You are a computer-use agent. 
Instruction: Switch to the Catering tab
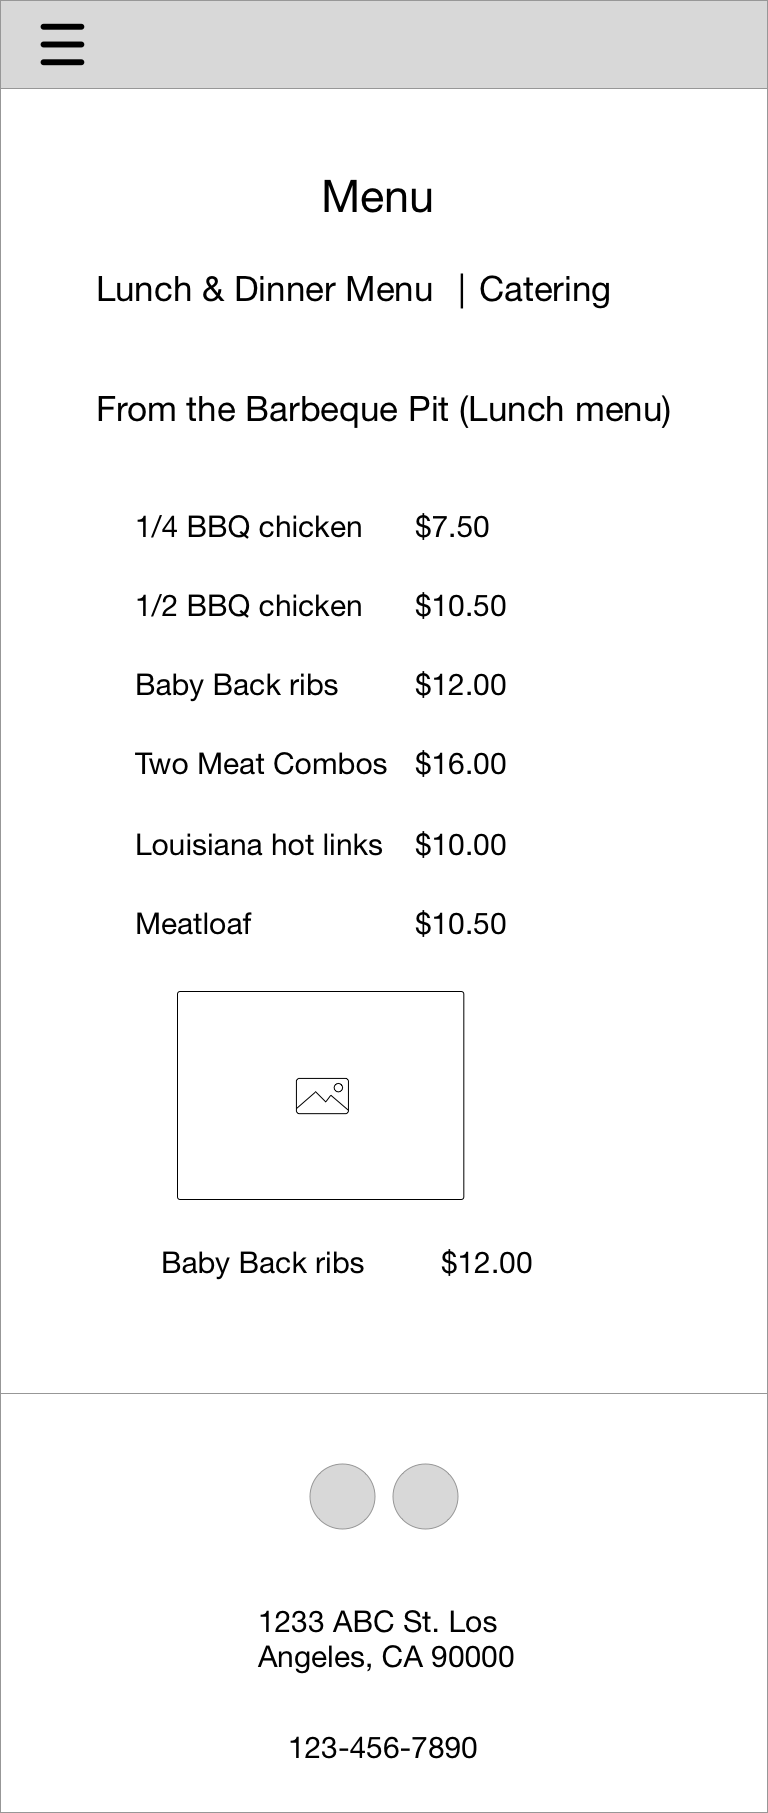545,290
